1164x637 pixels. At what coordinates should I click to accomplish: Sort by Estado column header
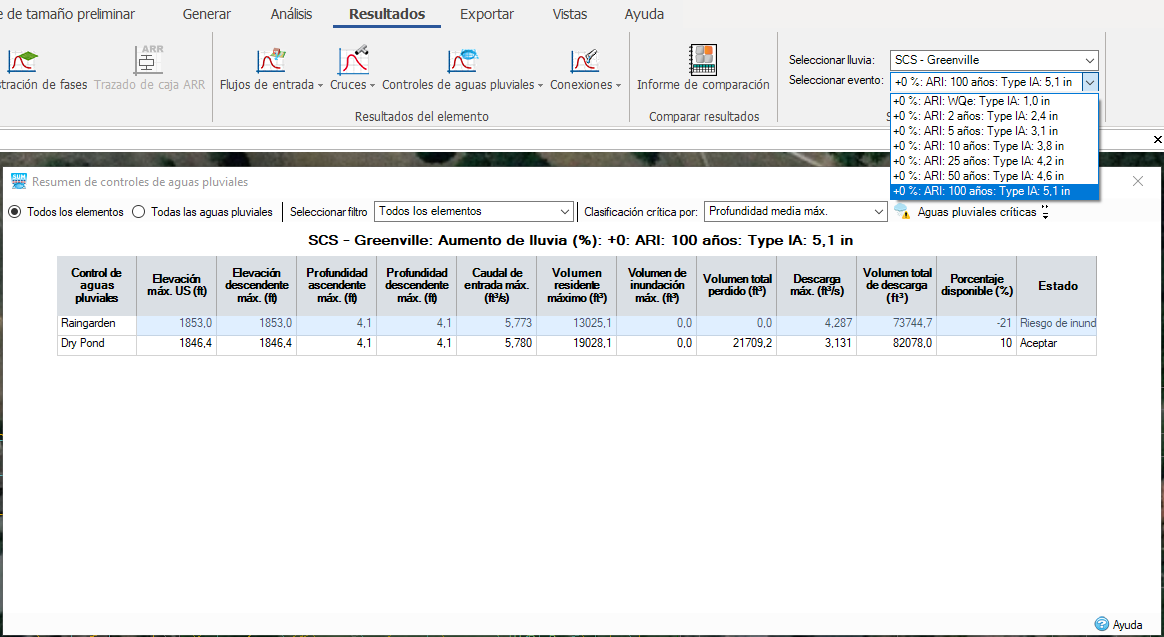pyautogui.click(x=1057, y=286)
